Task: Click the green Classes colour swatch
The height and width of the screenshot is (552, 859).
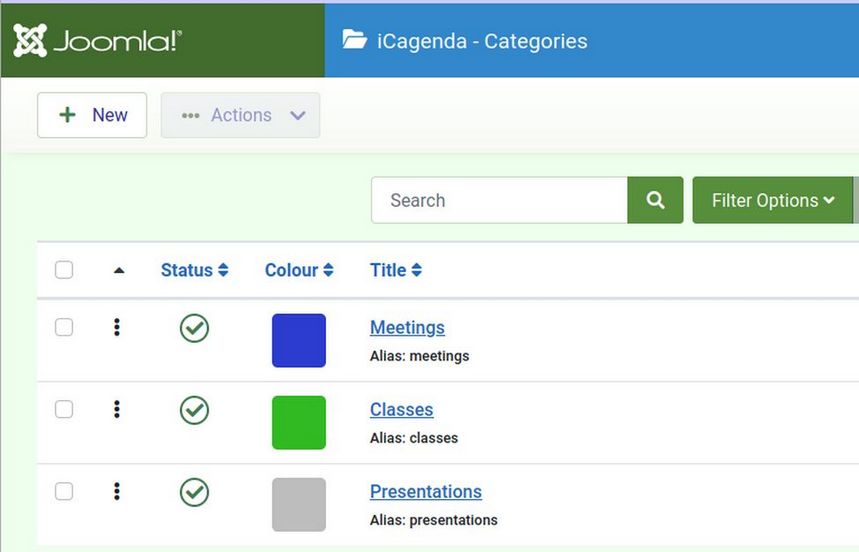Action: point(299,422)
